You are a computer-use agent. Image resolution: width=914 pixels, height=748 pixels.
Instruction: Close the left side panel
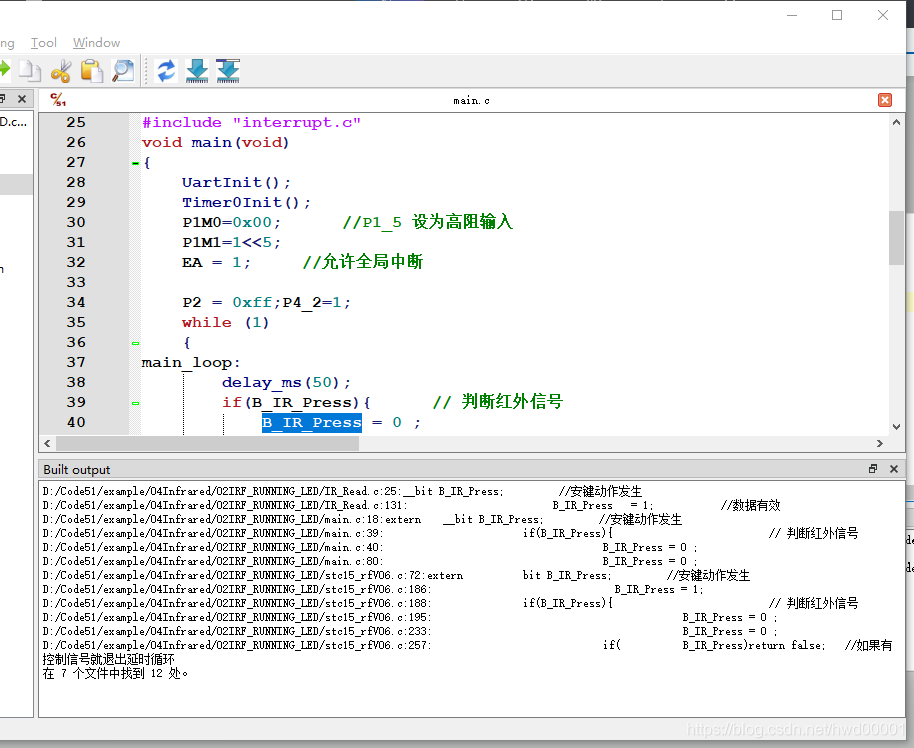click(22, 99)
